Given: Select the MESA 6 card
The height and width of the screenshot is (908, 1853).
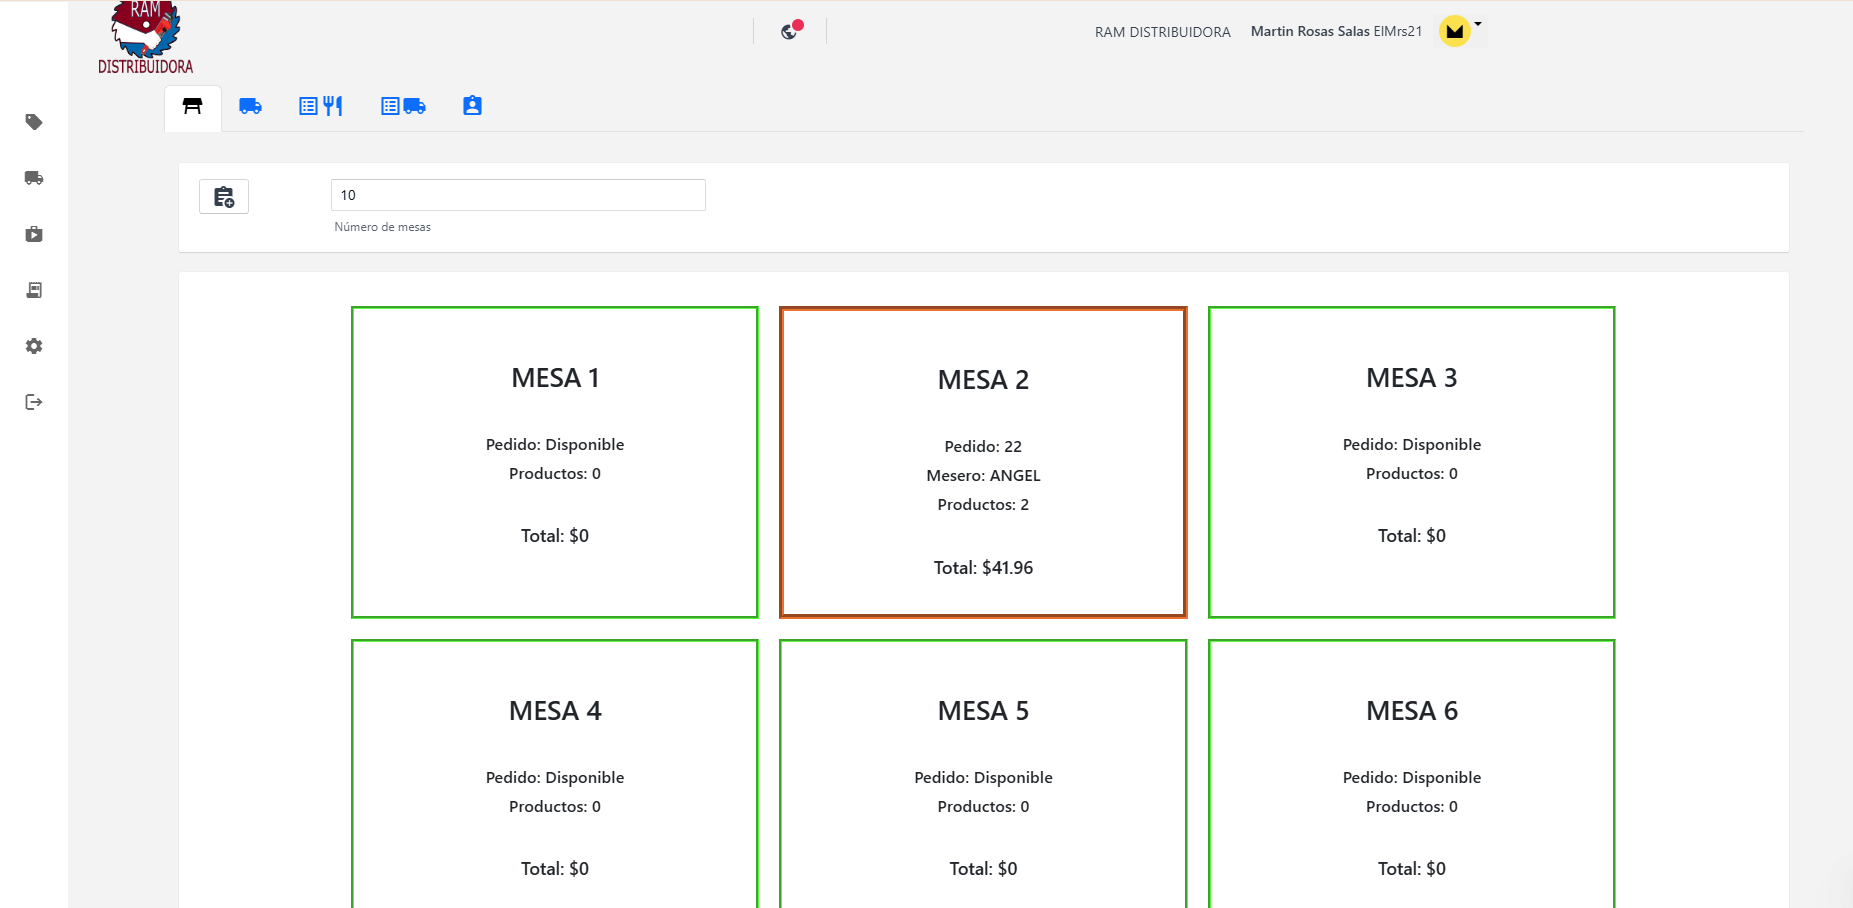Looking at the screenshot, I should (x=1412, y=773).
